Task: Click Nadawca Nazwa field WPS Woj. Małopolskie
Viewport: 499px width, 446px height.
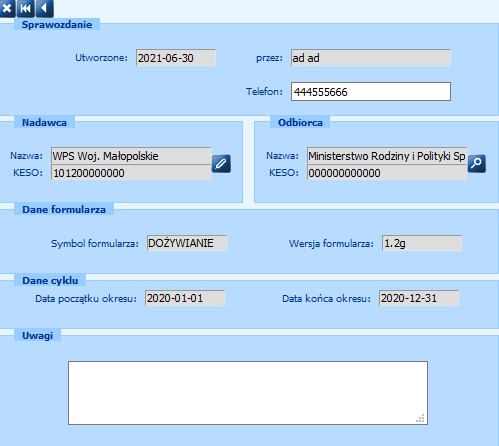Action: click(x=131, y=156)
